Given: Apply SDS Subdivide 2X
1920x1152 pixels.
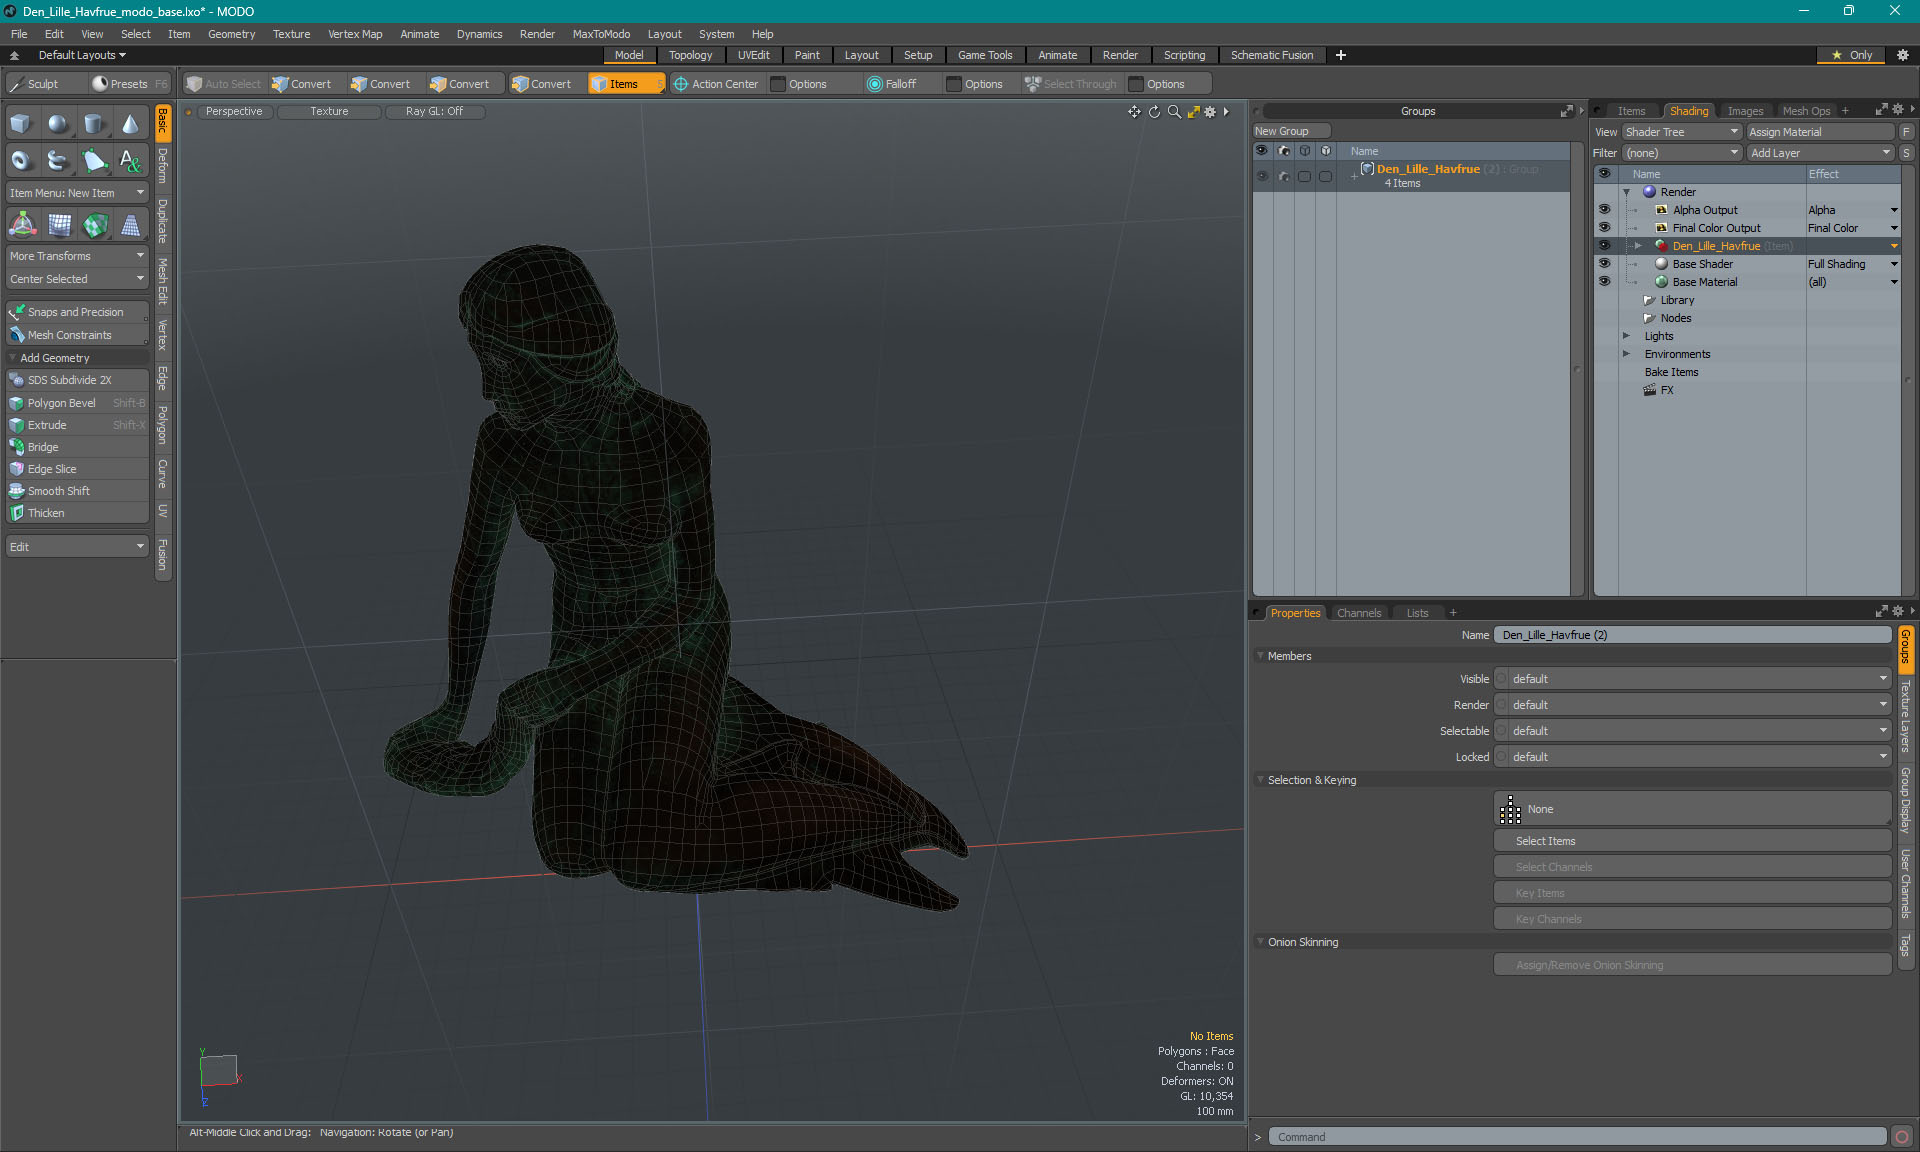Looking at the screenshot, I should click(x=77, y=380).
